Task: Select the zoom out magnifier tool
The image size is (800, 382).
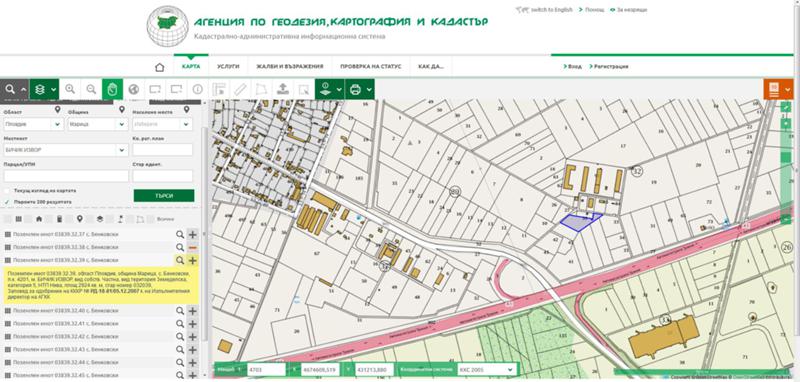Action: 91,89
